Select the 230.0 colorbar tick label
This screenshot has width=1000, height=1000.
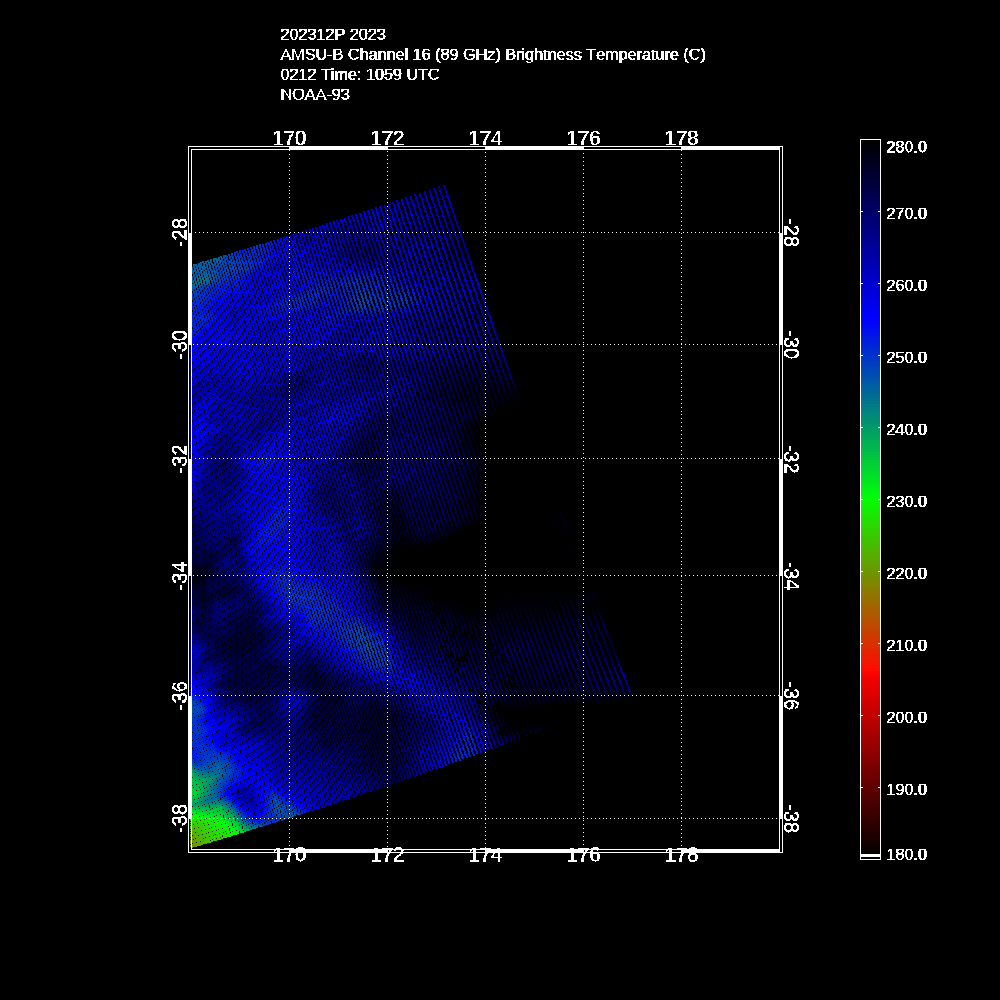pos(907,501)
